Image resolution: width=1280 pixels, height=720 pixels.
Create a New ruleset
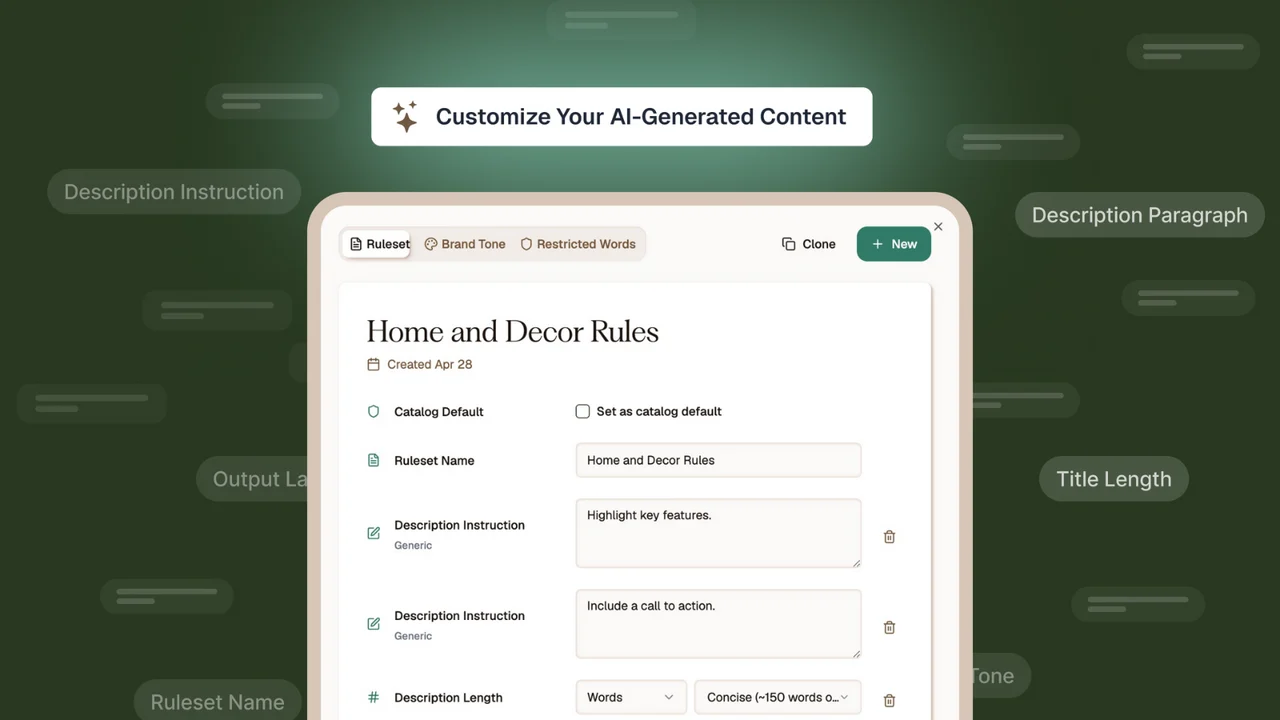(x=894, y=244)
